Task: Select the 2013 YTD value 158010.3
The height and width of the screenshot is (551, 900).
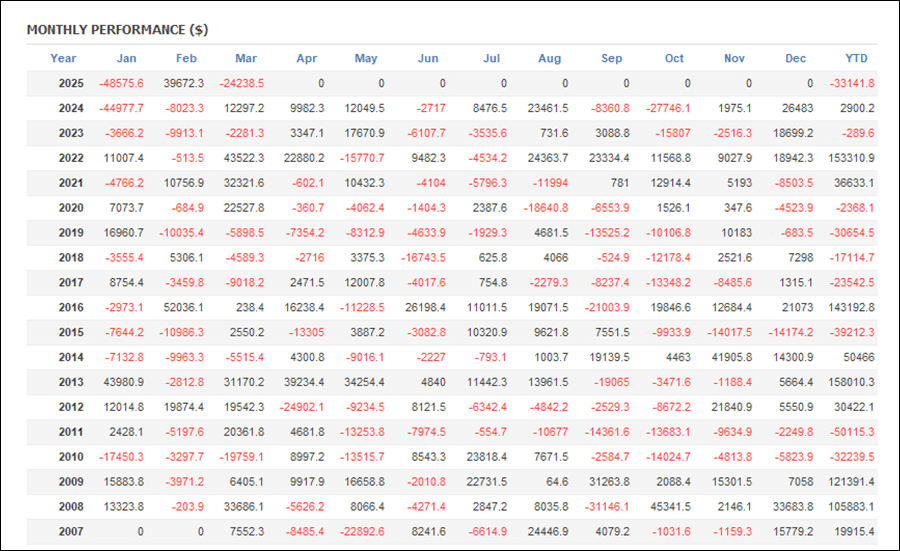Action: point(847,383)
